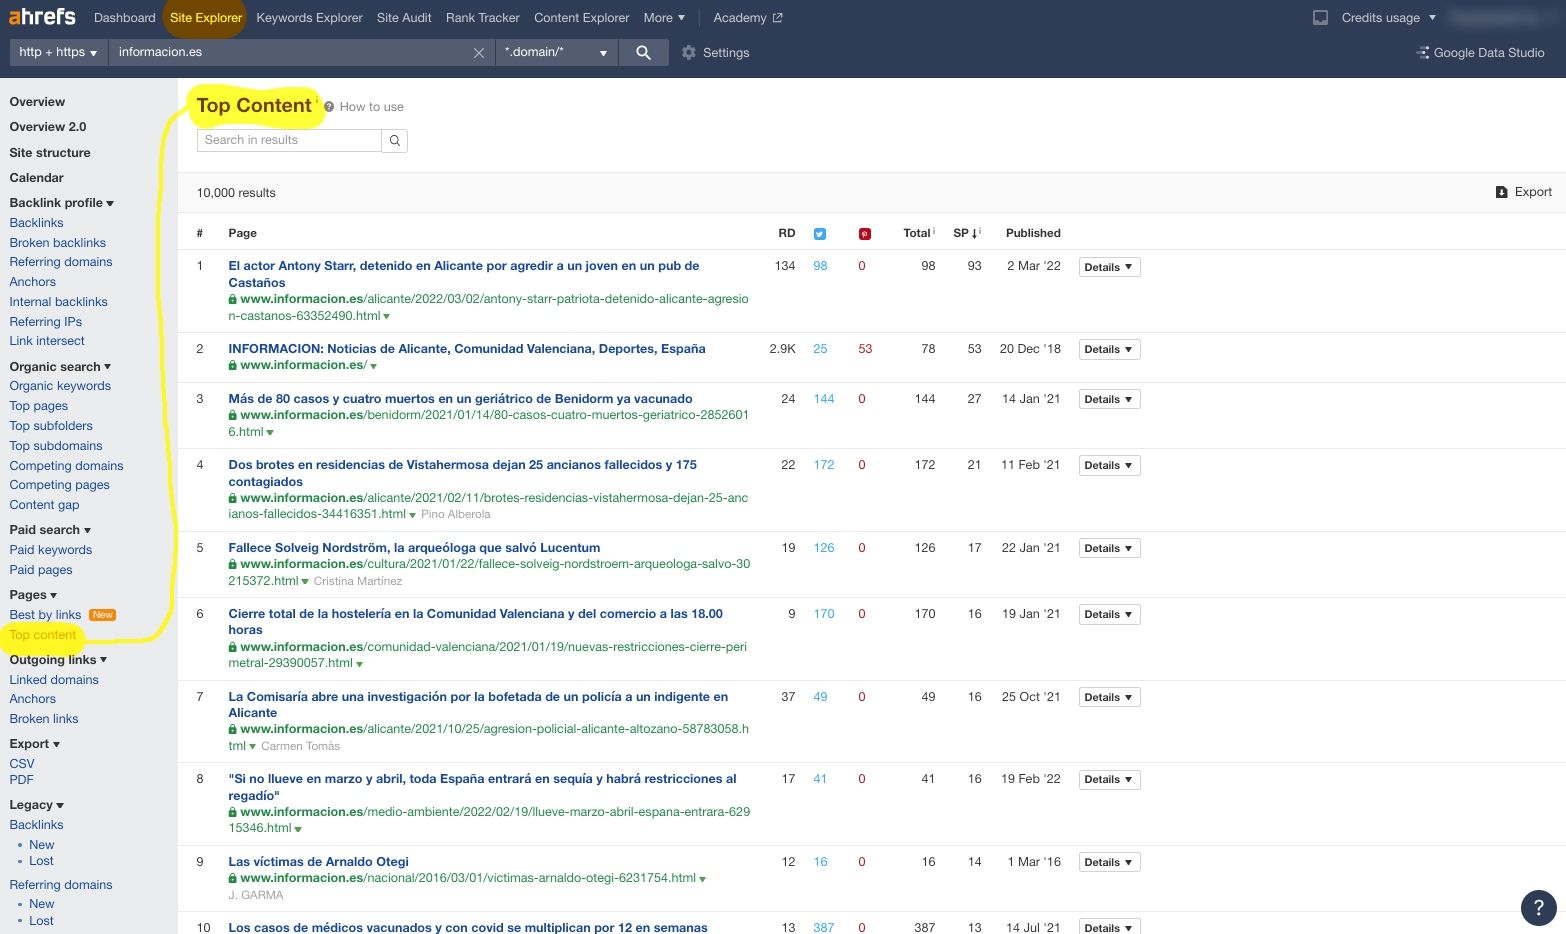Open the help question mark bubble
Viewport: 1566px width, 934px height.
pos(1539,907)
